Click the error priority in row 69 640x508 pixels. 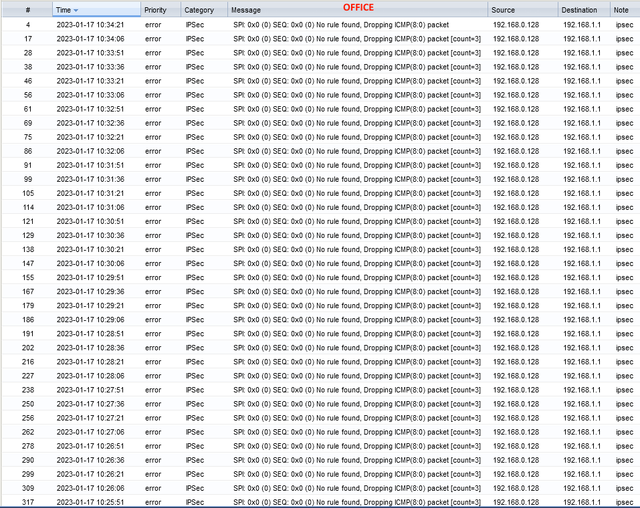coord(153,123)
